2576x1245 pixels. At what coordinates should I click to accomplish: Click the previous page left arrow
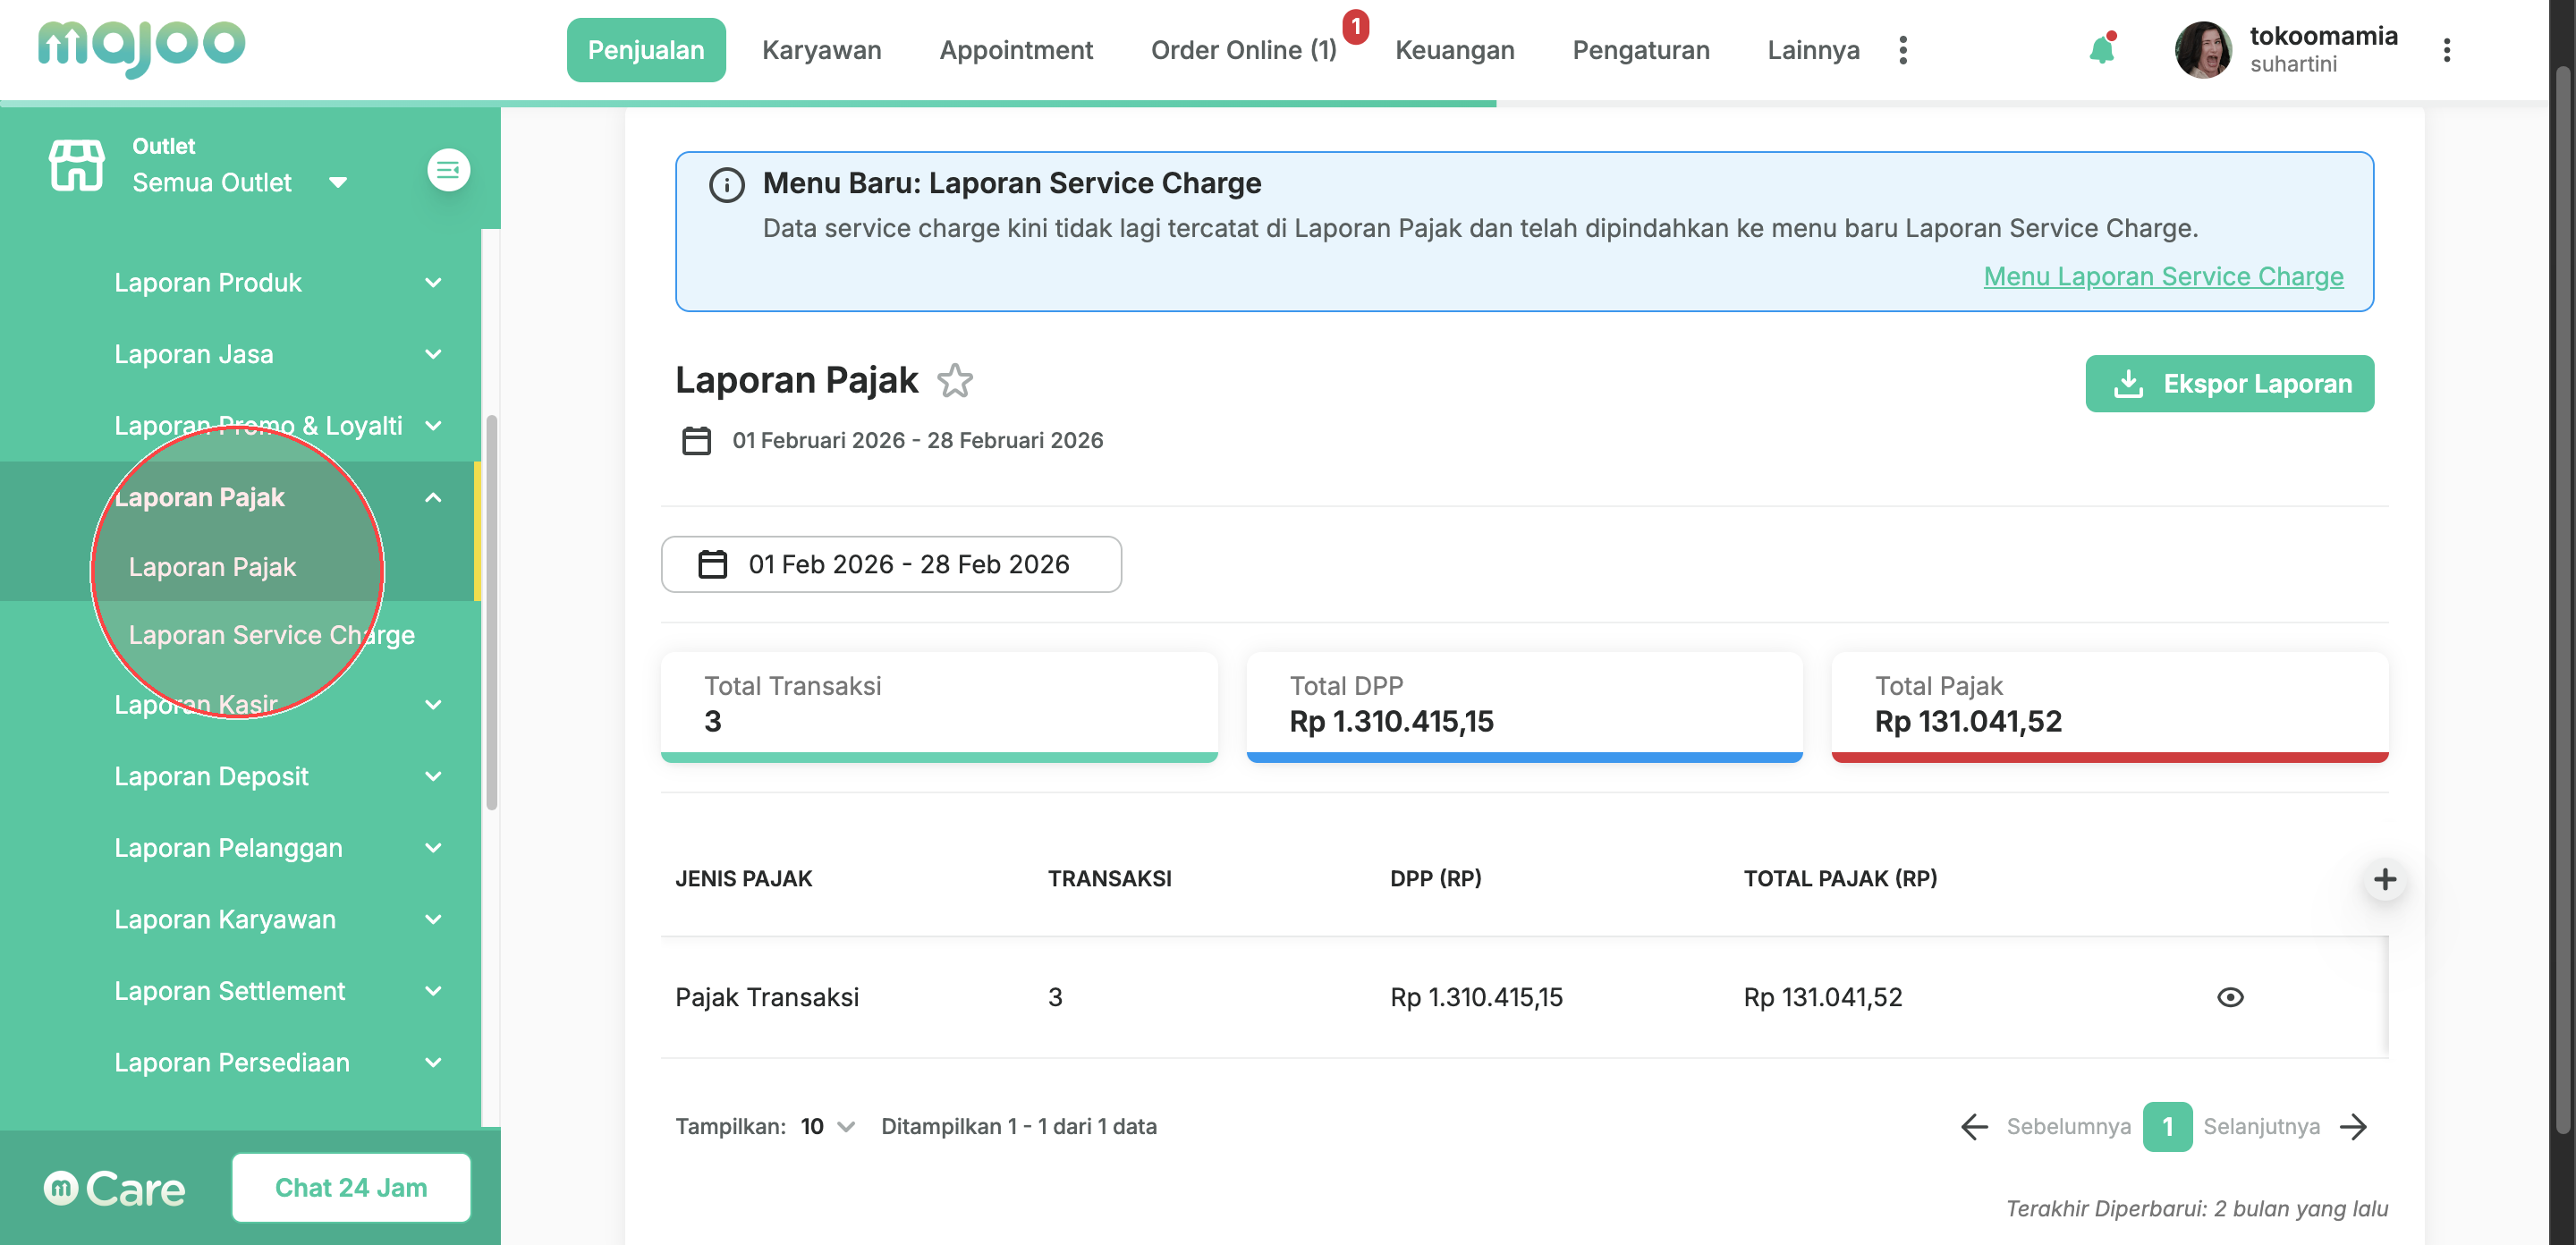pos(1974,1127)
